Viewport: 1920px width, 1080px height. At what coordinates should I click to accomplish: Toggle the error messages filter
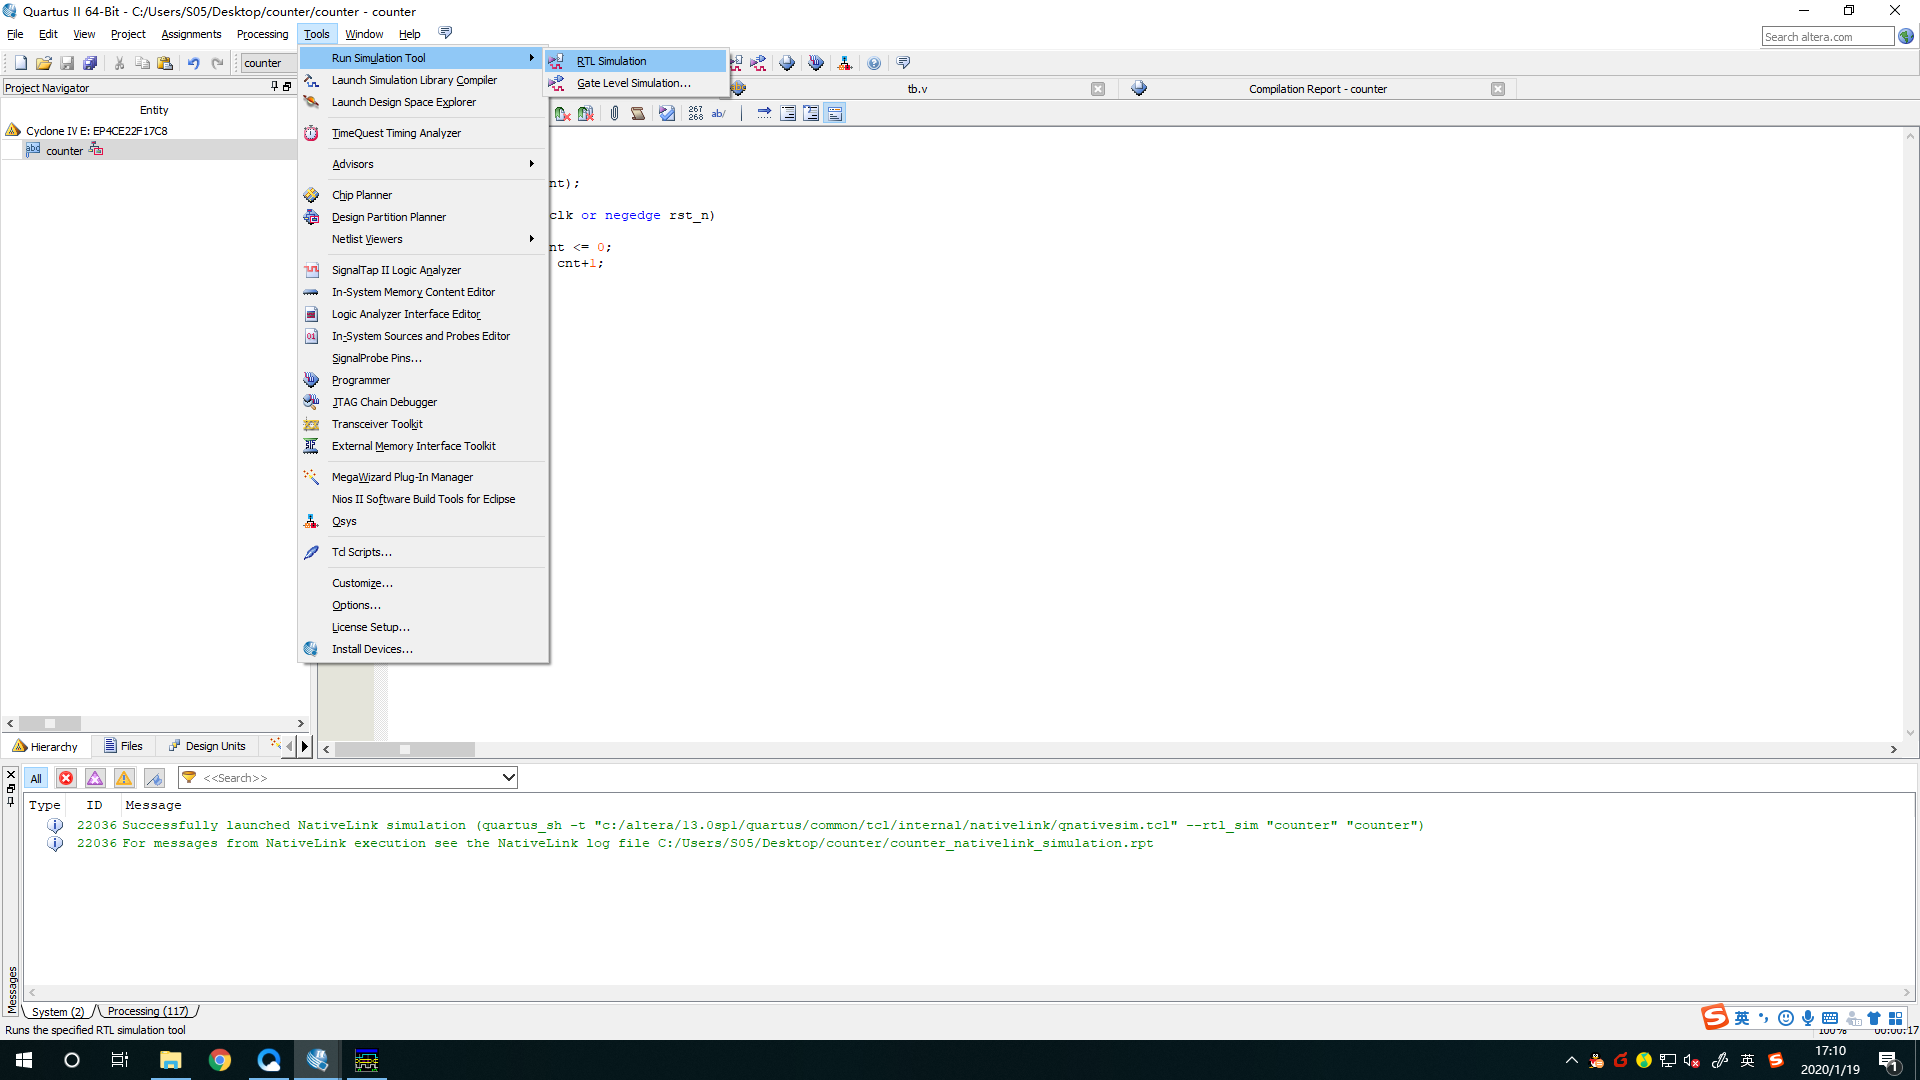pos(66,778)
